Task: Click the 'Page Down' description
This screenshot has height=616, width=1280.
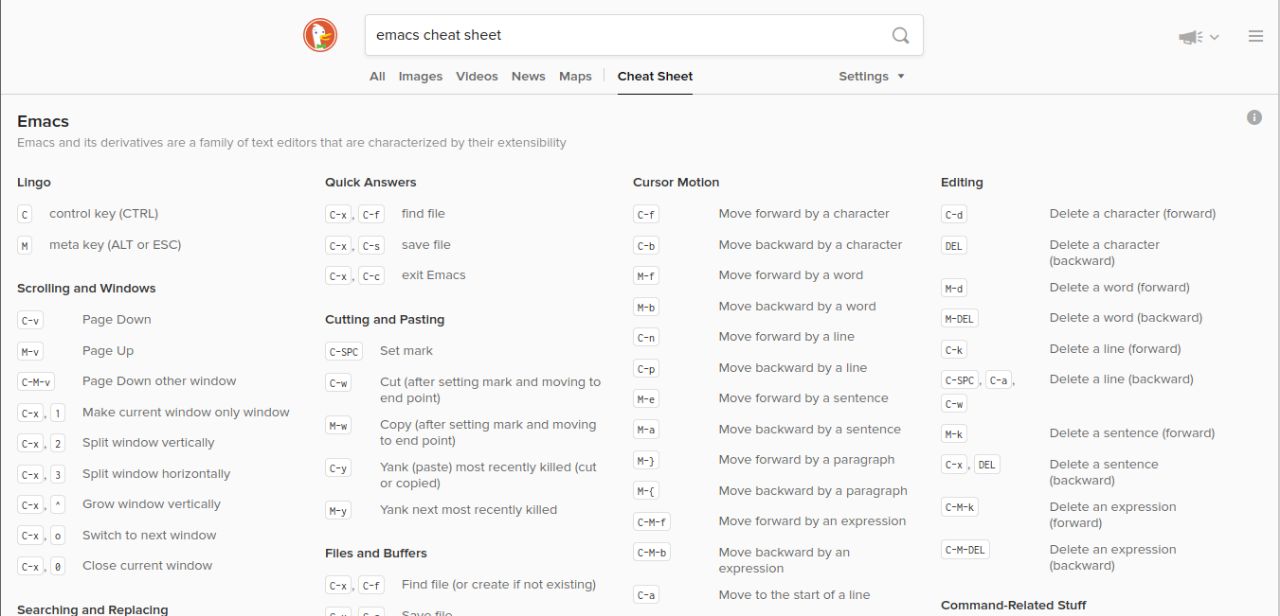Action: (116, 319)
